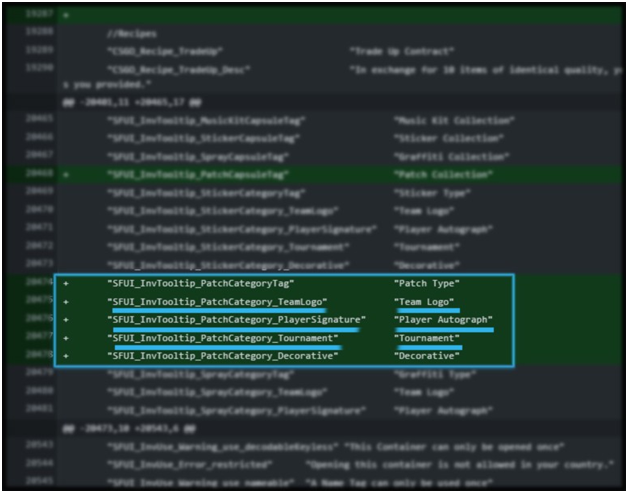Select the SFUI_InvTooltip_PatchCategory_PlayerSignature key
This screenshot has height=493, width=628.
[235, 319]
